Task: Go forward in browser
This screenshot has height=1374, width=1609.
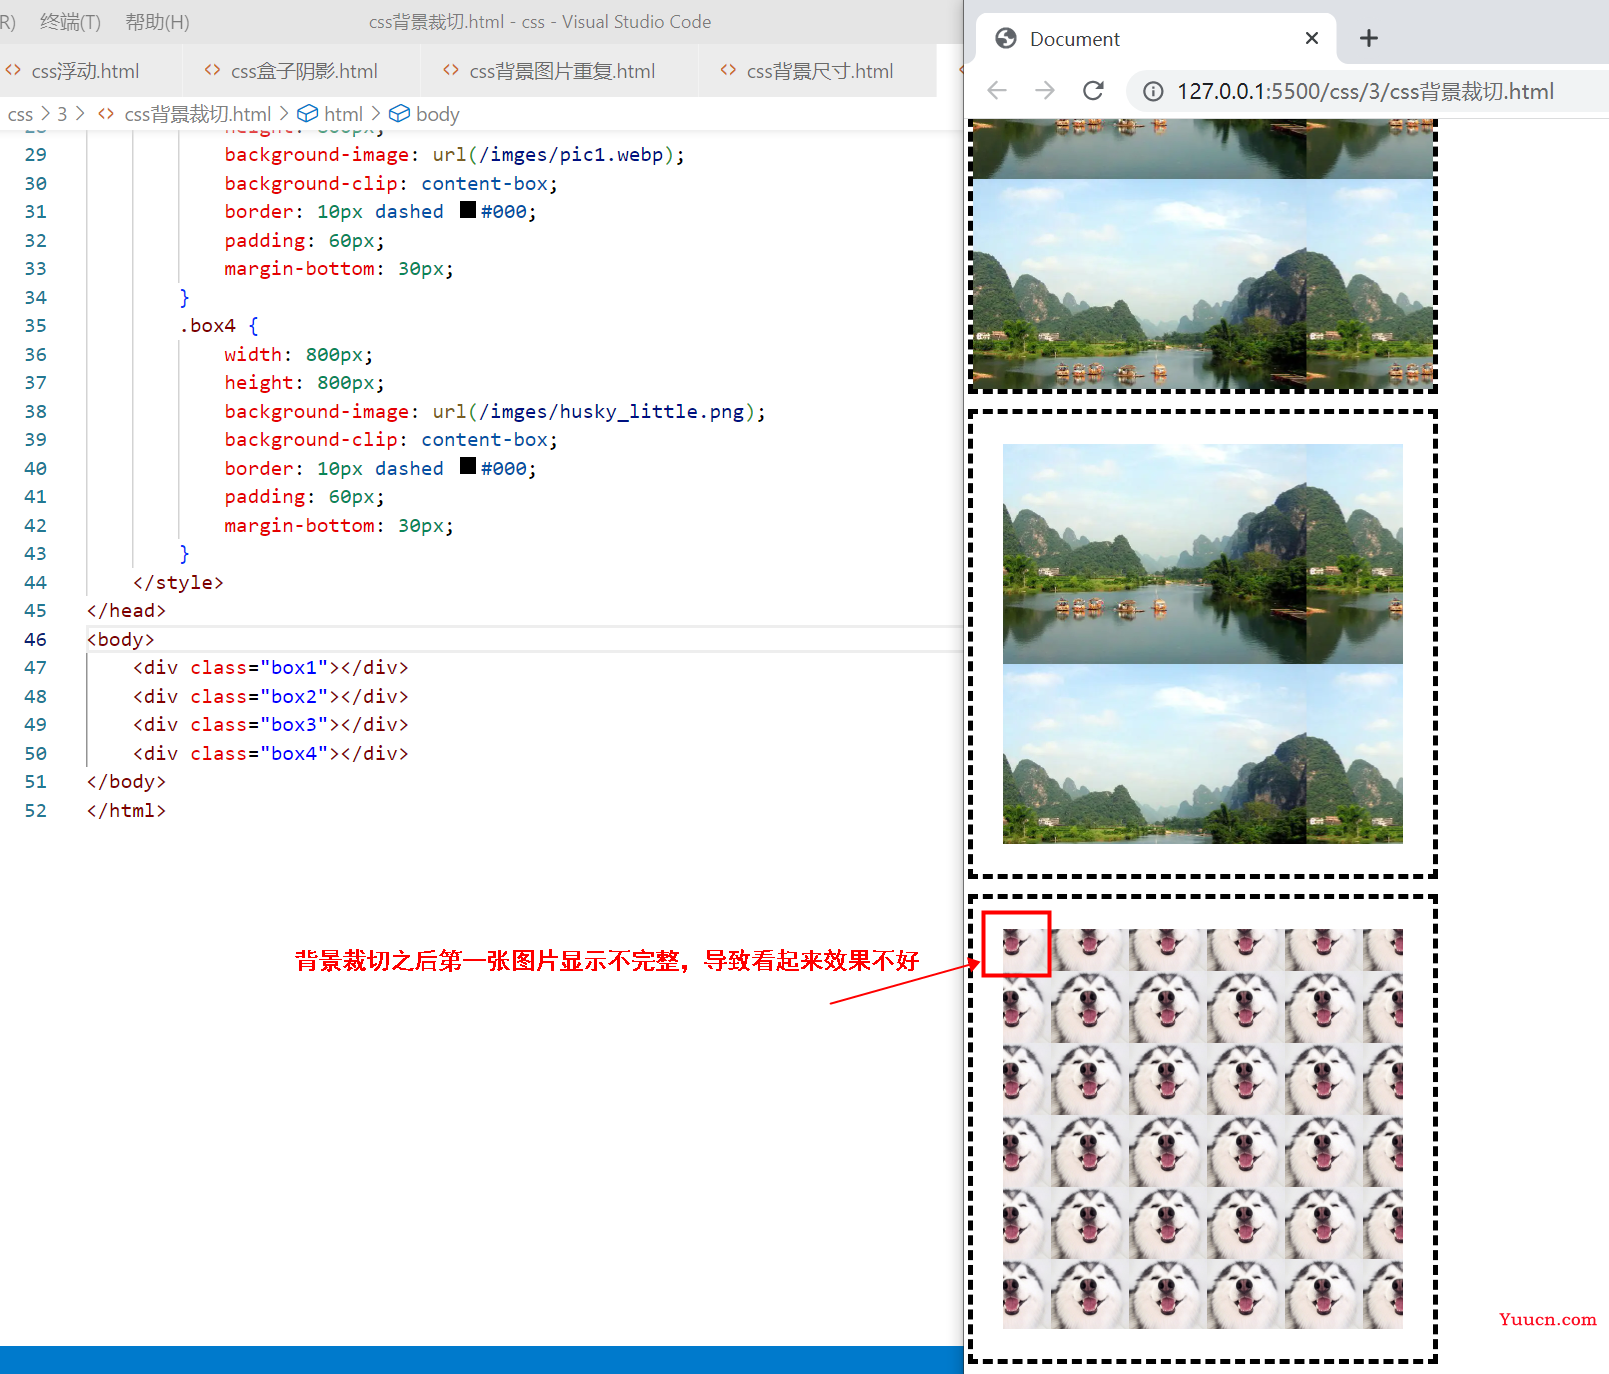Action: pos(1045,91)
